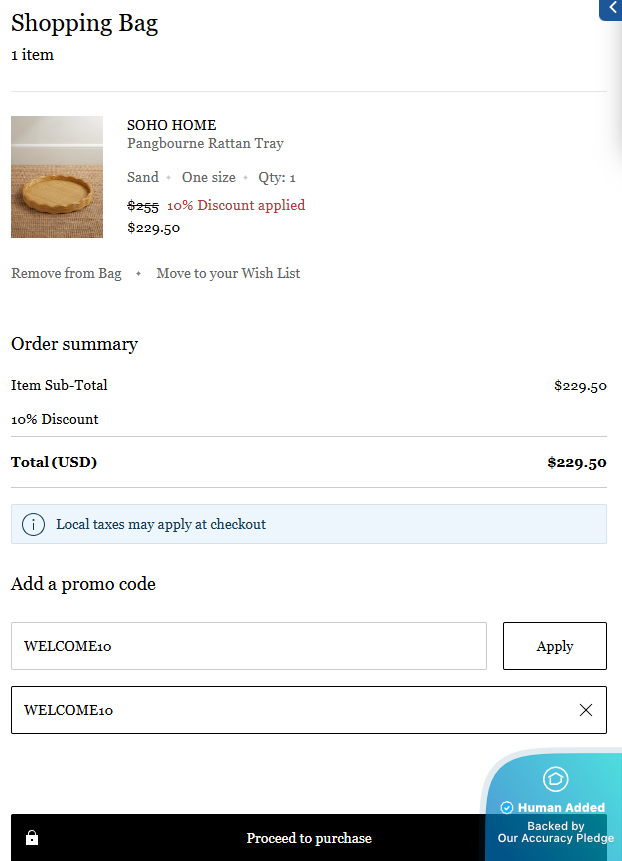The width and height of the screenshot is (622, 861).
Task: View the Pangbourne Rattan Tray product page
Action: point(205,143)
